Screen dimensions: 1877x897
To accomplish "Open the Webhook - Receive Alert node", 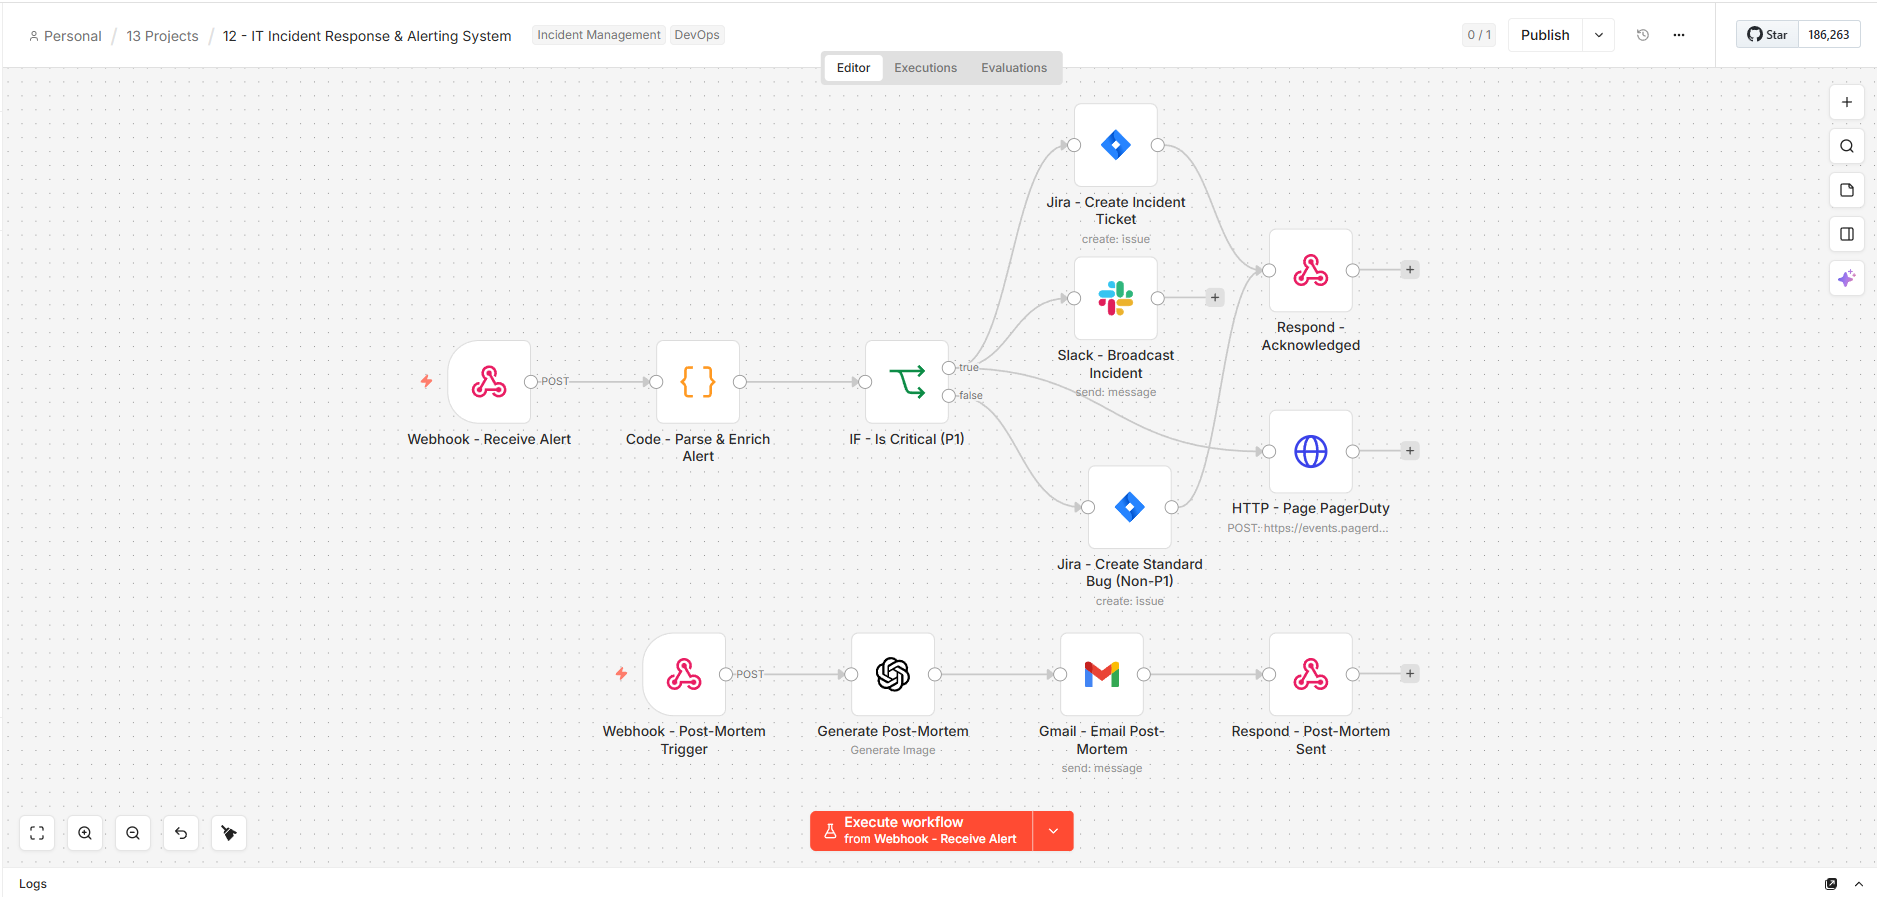I will (x=489, y=382).
